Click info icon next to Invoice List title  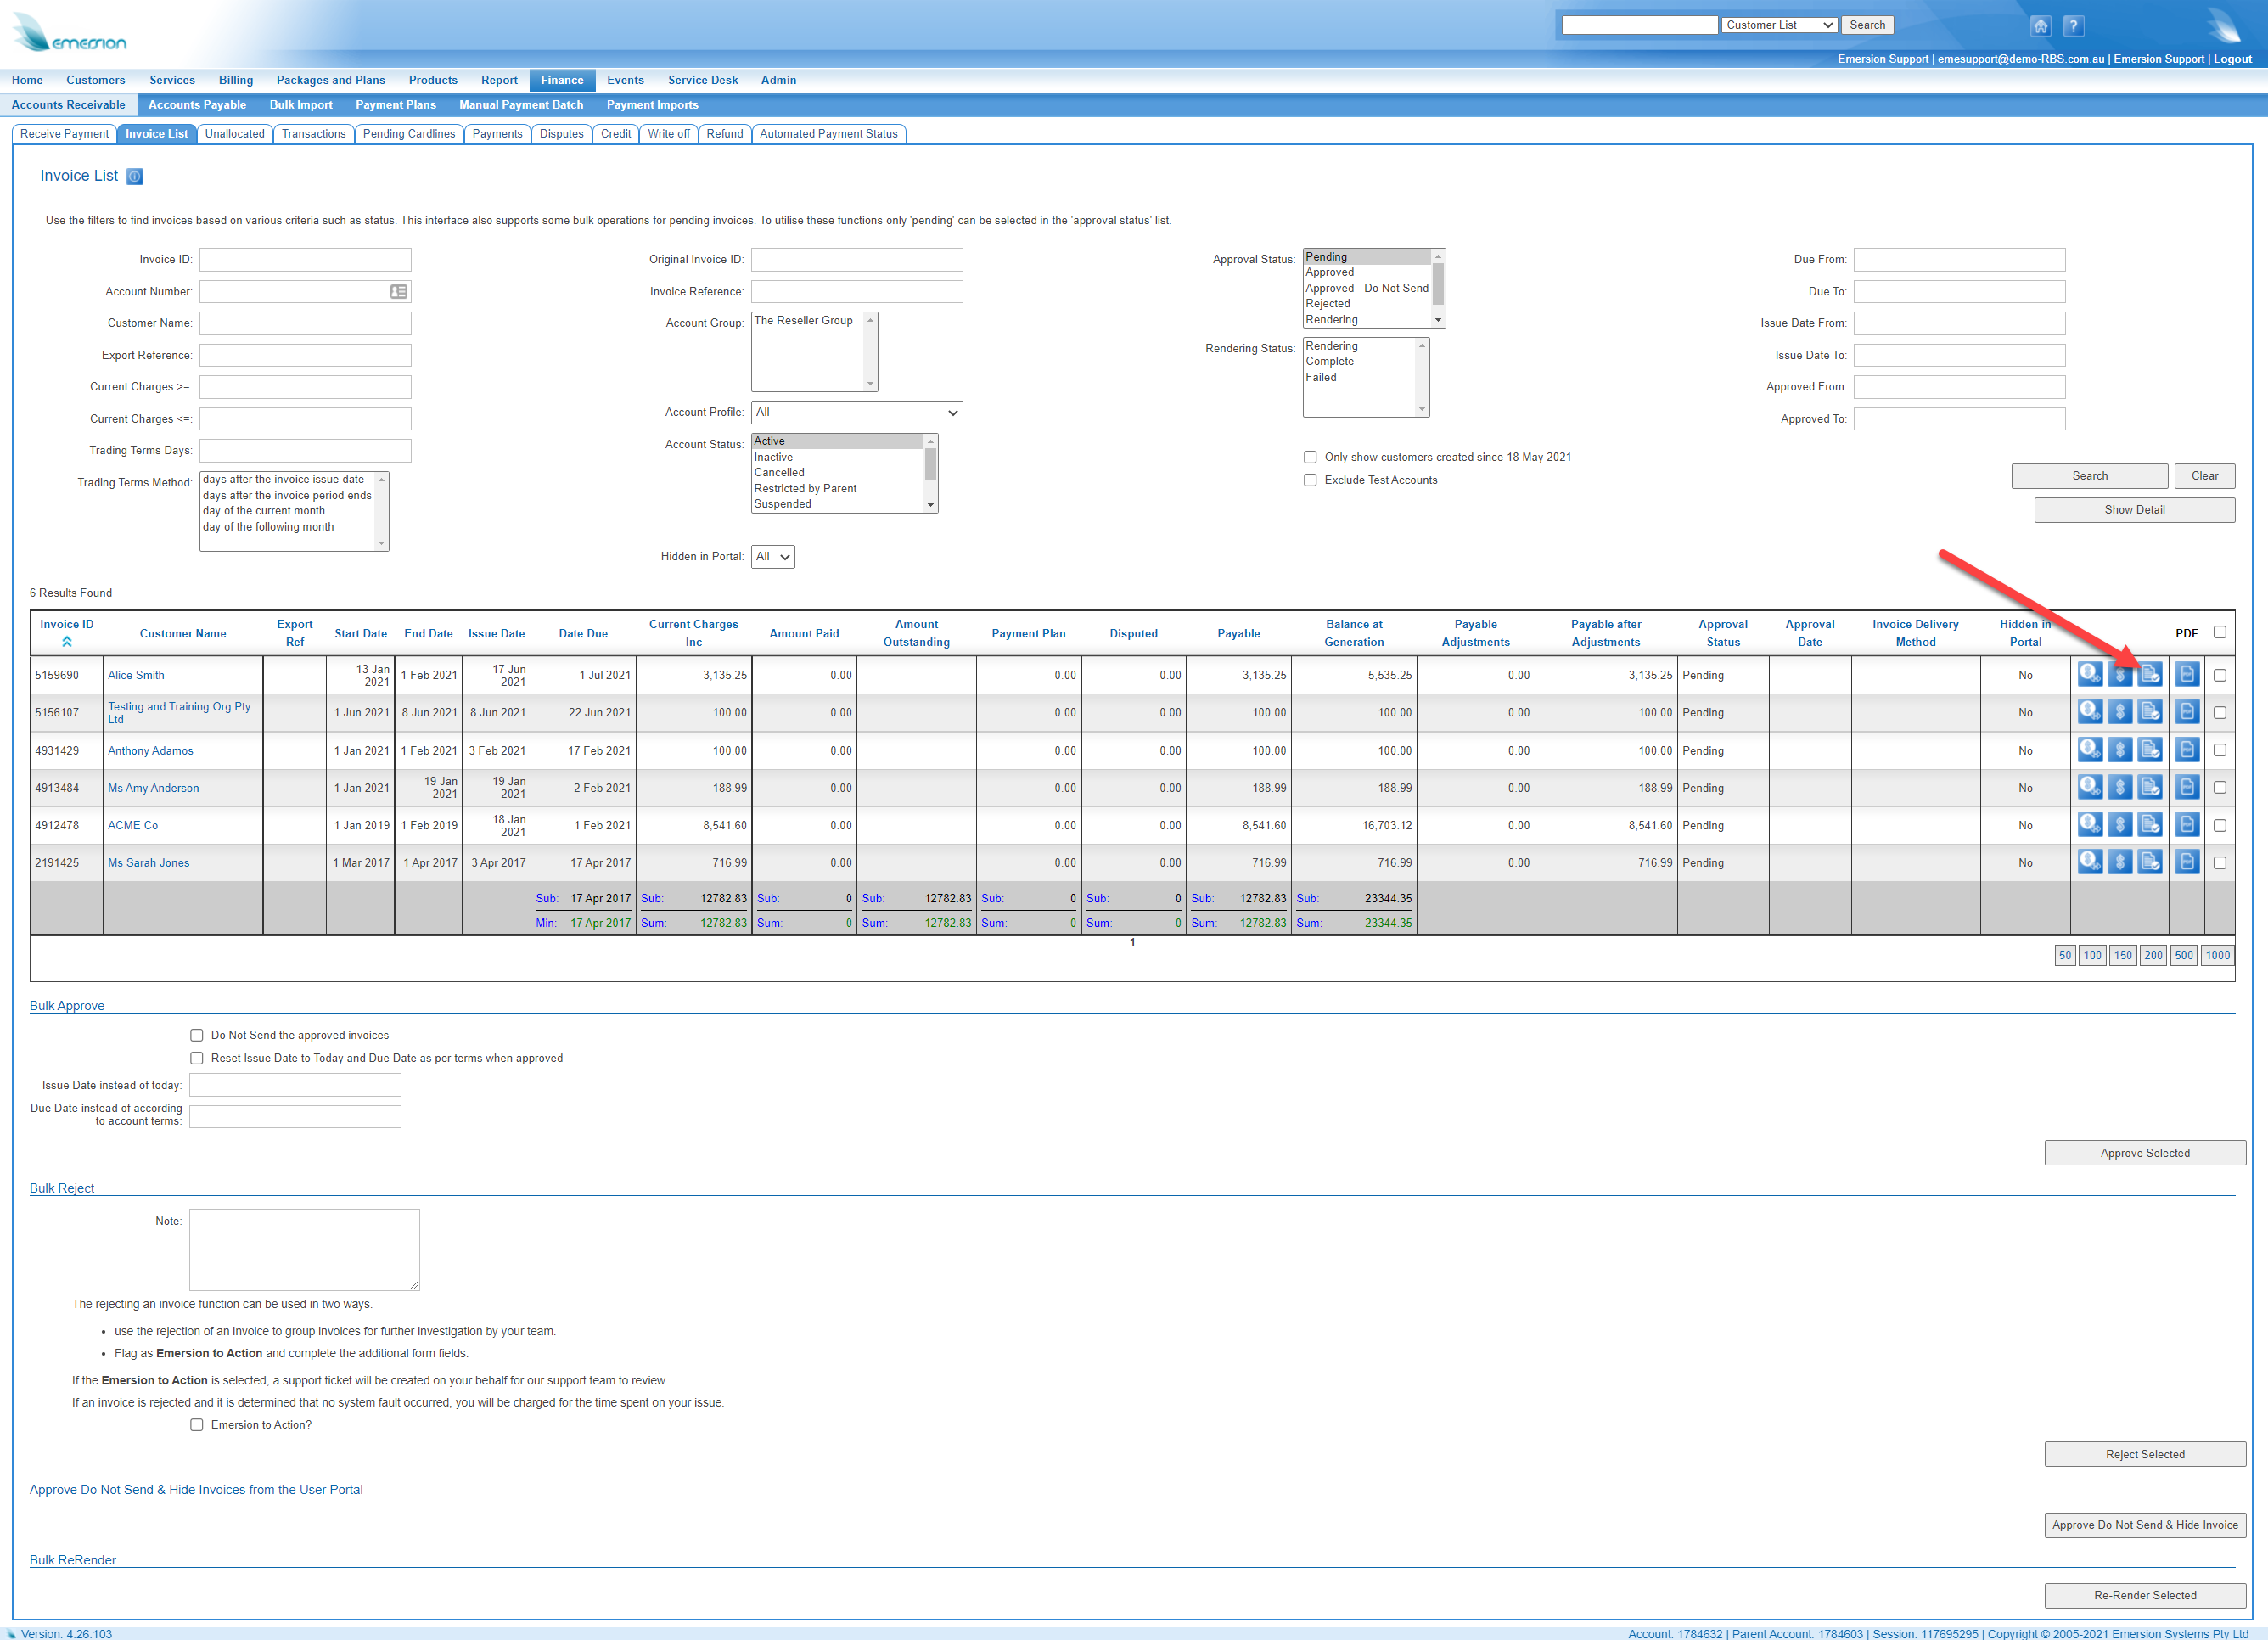click(135, 177)
